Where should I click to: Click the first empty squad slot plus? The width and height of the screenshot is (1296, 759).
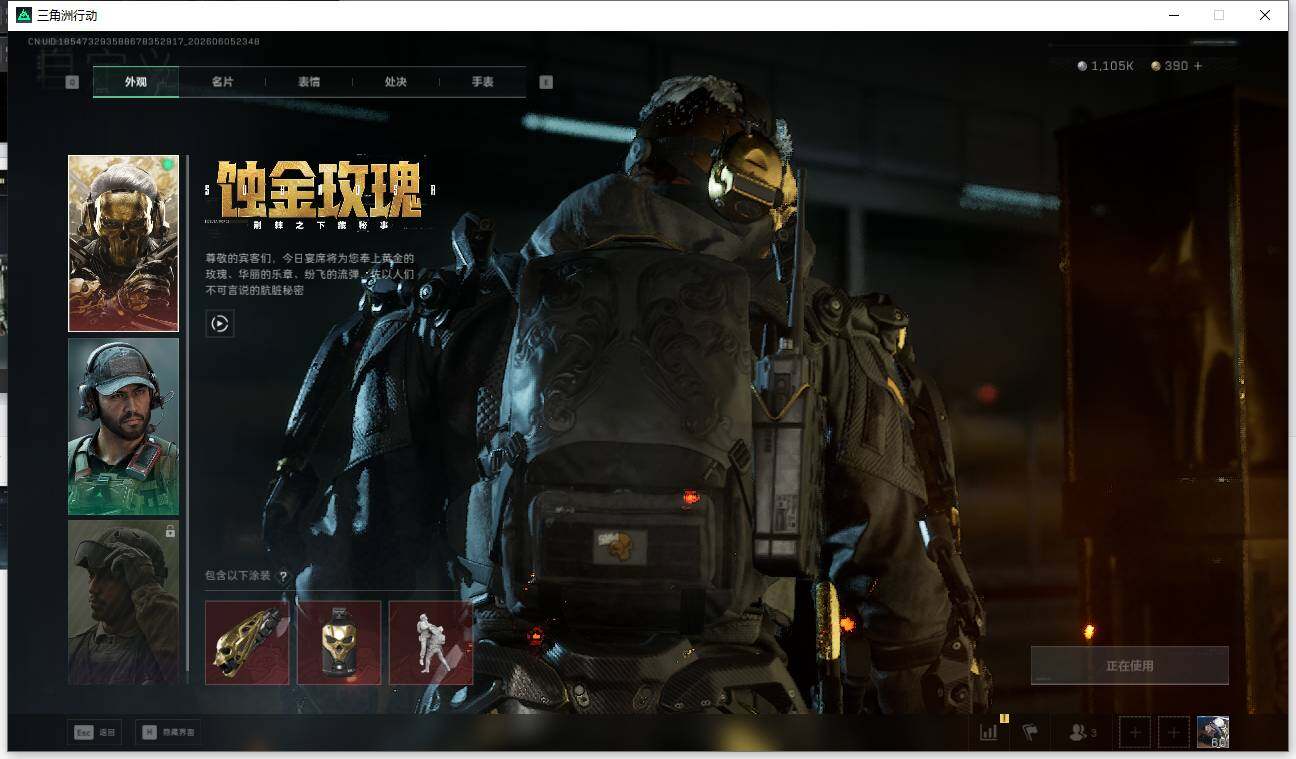[x=1134, y=733]
